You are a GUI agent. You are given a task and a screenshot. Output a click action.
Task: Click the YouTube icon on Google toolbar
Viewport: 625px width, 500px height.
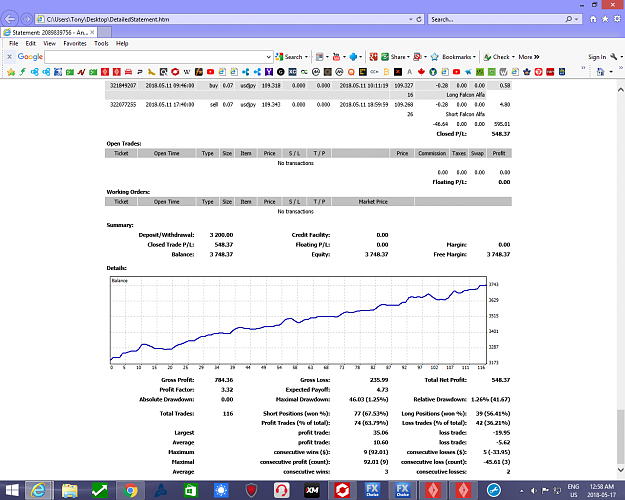point(336,57)
